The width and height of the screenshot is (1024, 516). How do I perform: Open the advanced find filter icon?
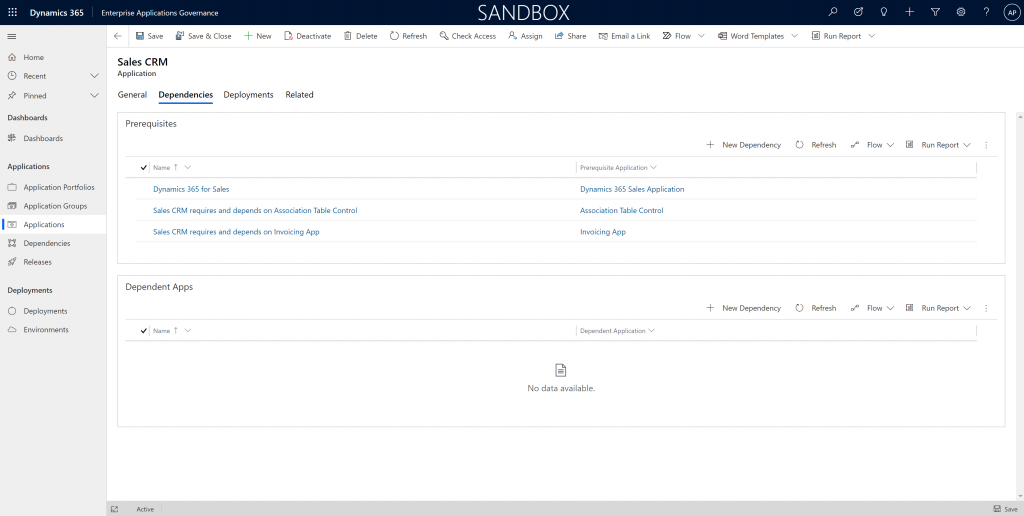[x=935, y=12]
